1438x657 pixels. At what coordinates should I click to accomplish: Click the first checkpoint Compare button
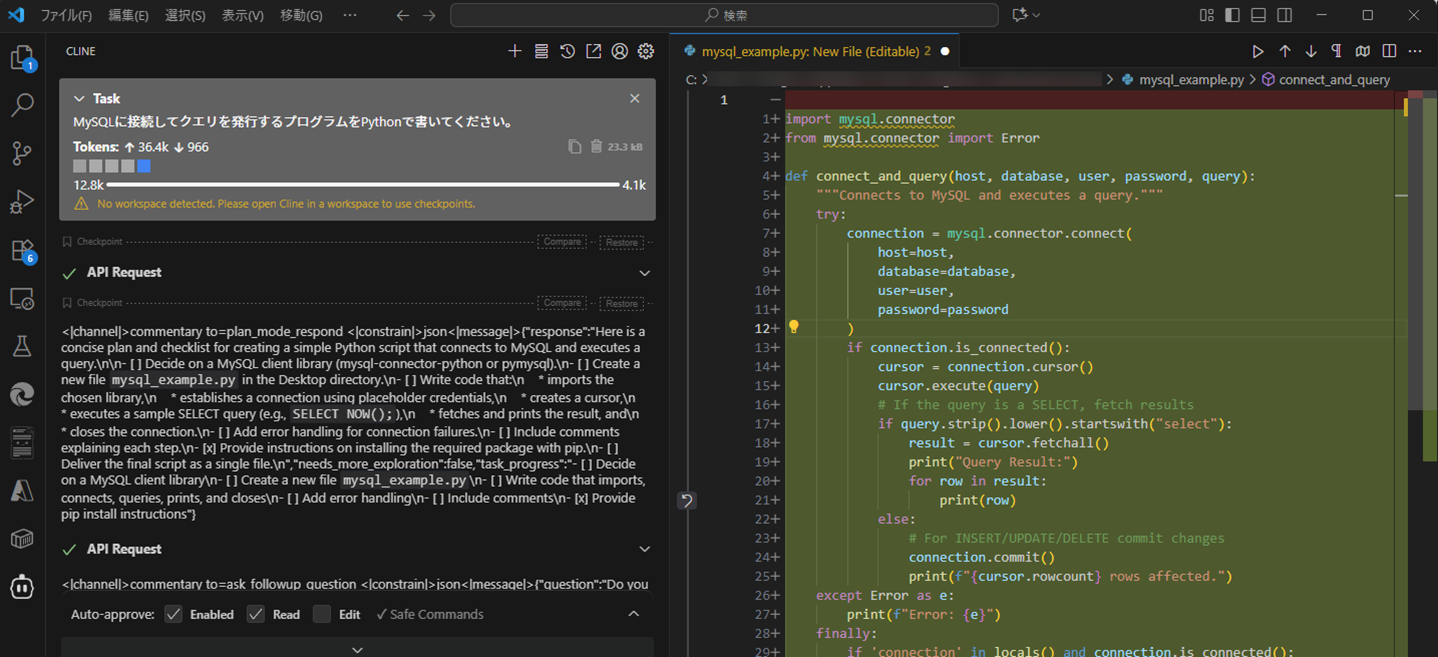(562, 242)
